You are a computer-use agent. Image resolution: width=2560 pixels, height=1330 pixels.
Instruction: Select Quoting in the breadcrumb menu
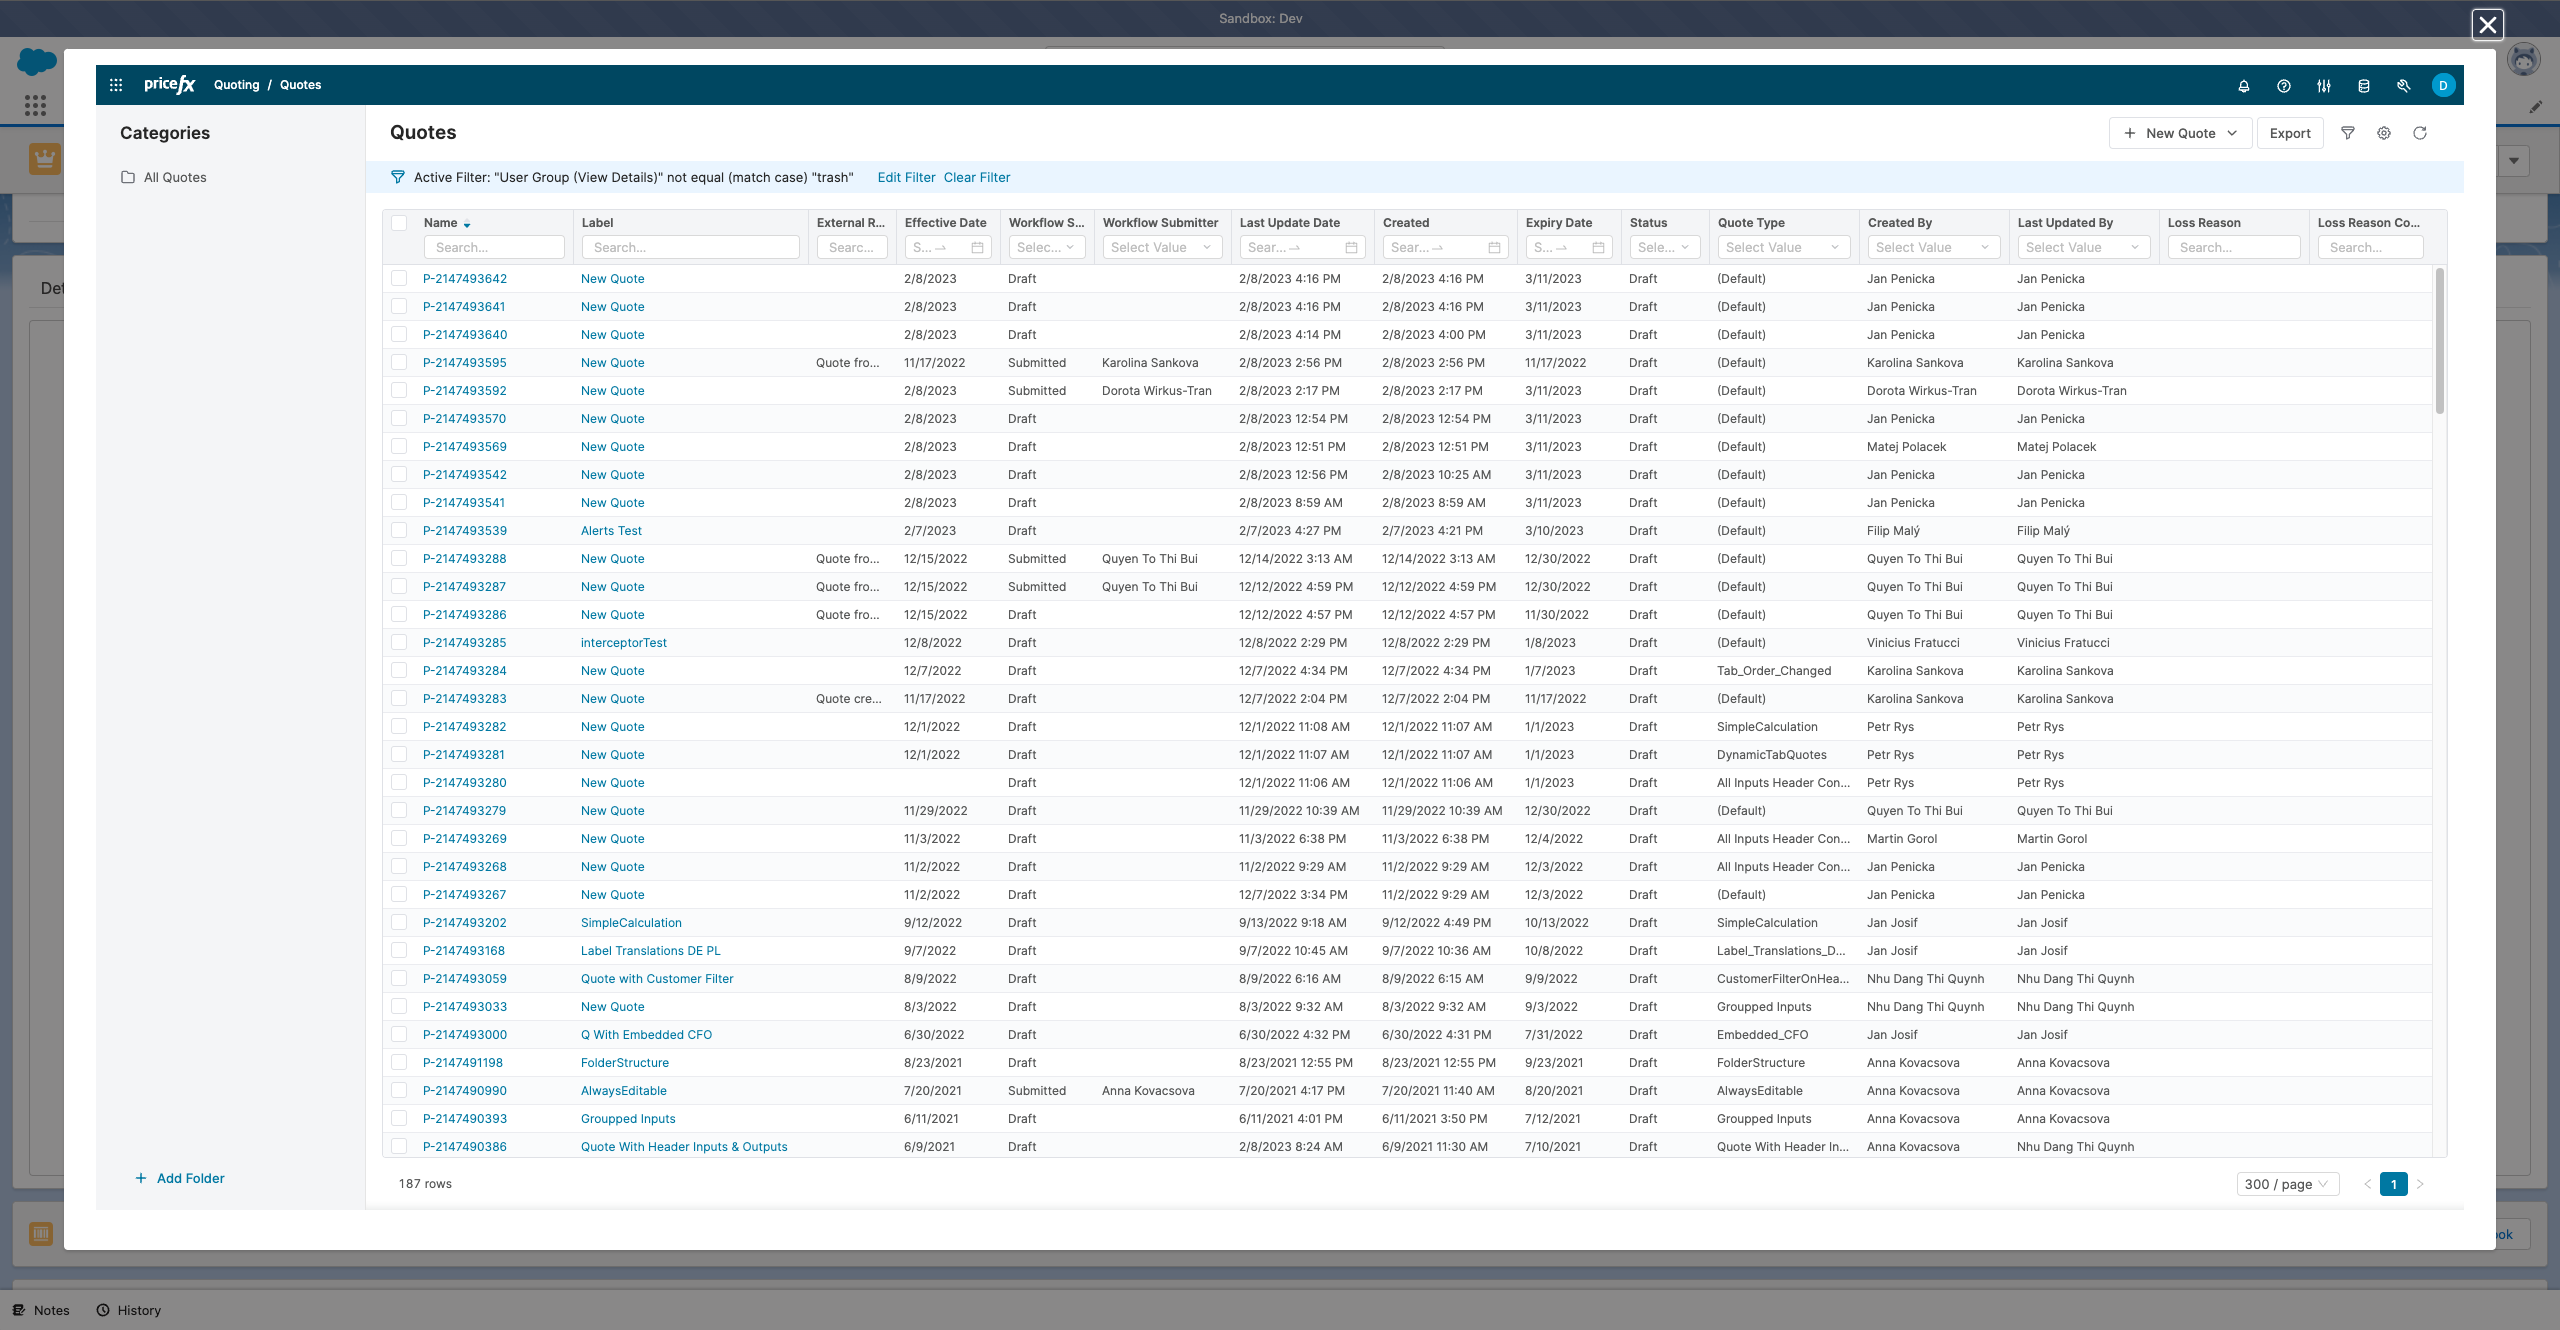coord(236,85)
